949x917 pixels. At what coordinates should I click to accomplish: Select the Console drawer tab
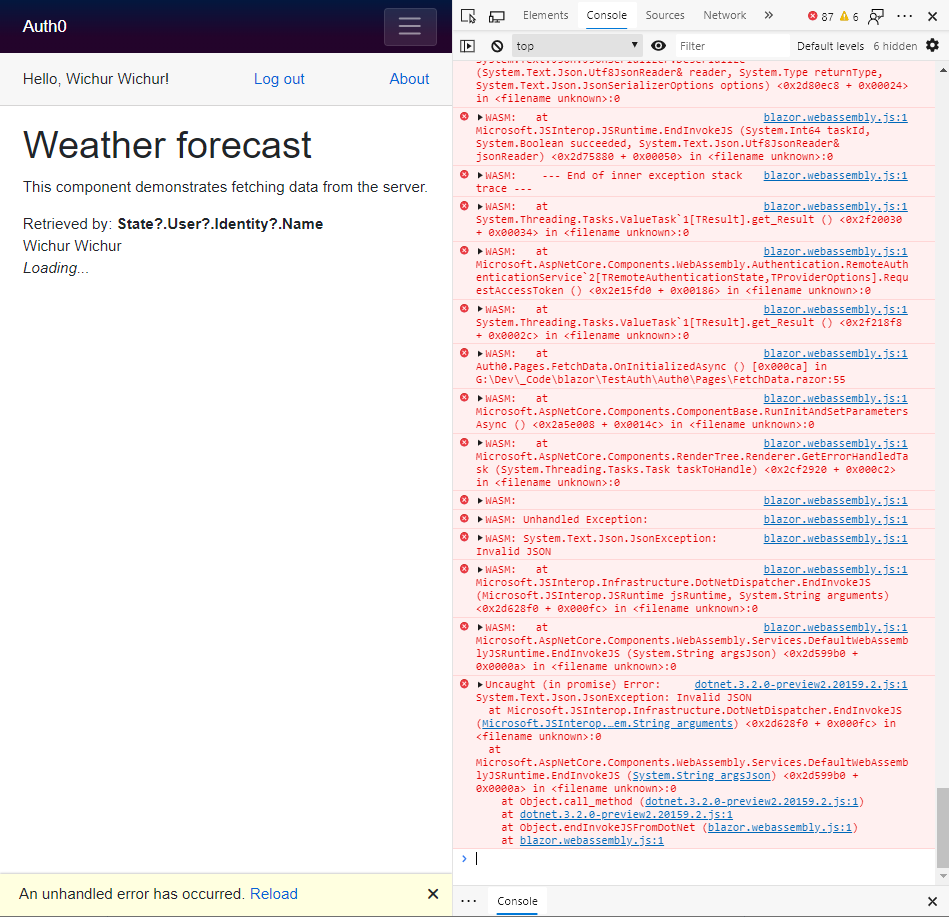pyautogui.click(x=517, y=901)
